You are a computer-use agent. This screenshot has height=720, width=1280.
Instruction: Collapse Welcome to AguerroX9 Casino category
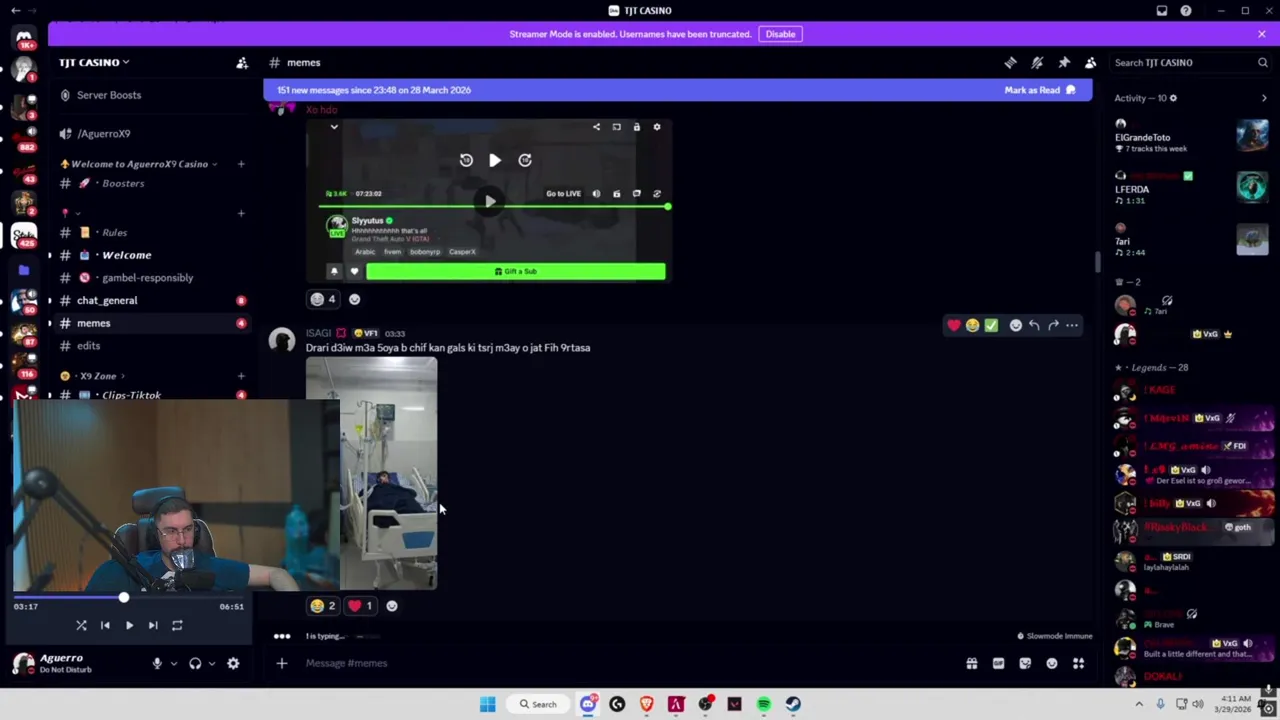click(x=139, y=164)
